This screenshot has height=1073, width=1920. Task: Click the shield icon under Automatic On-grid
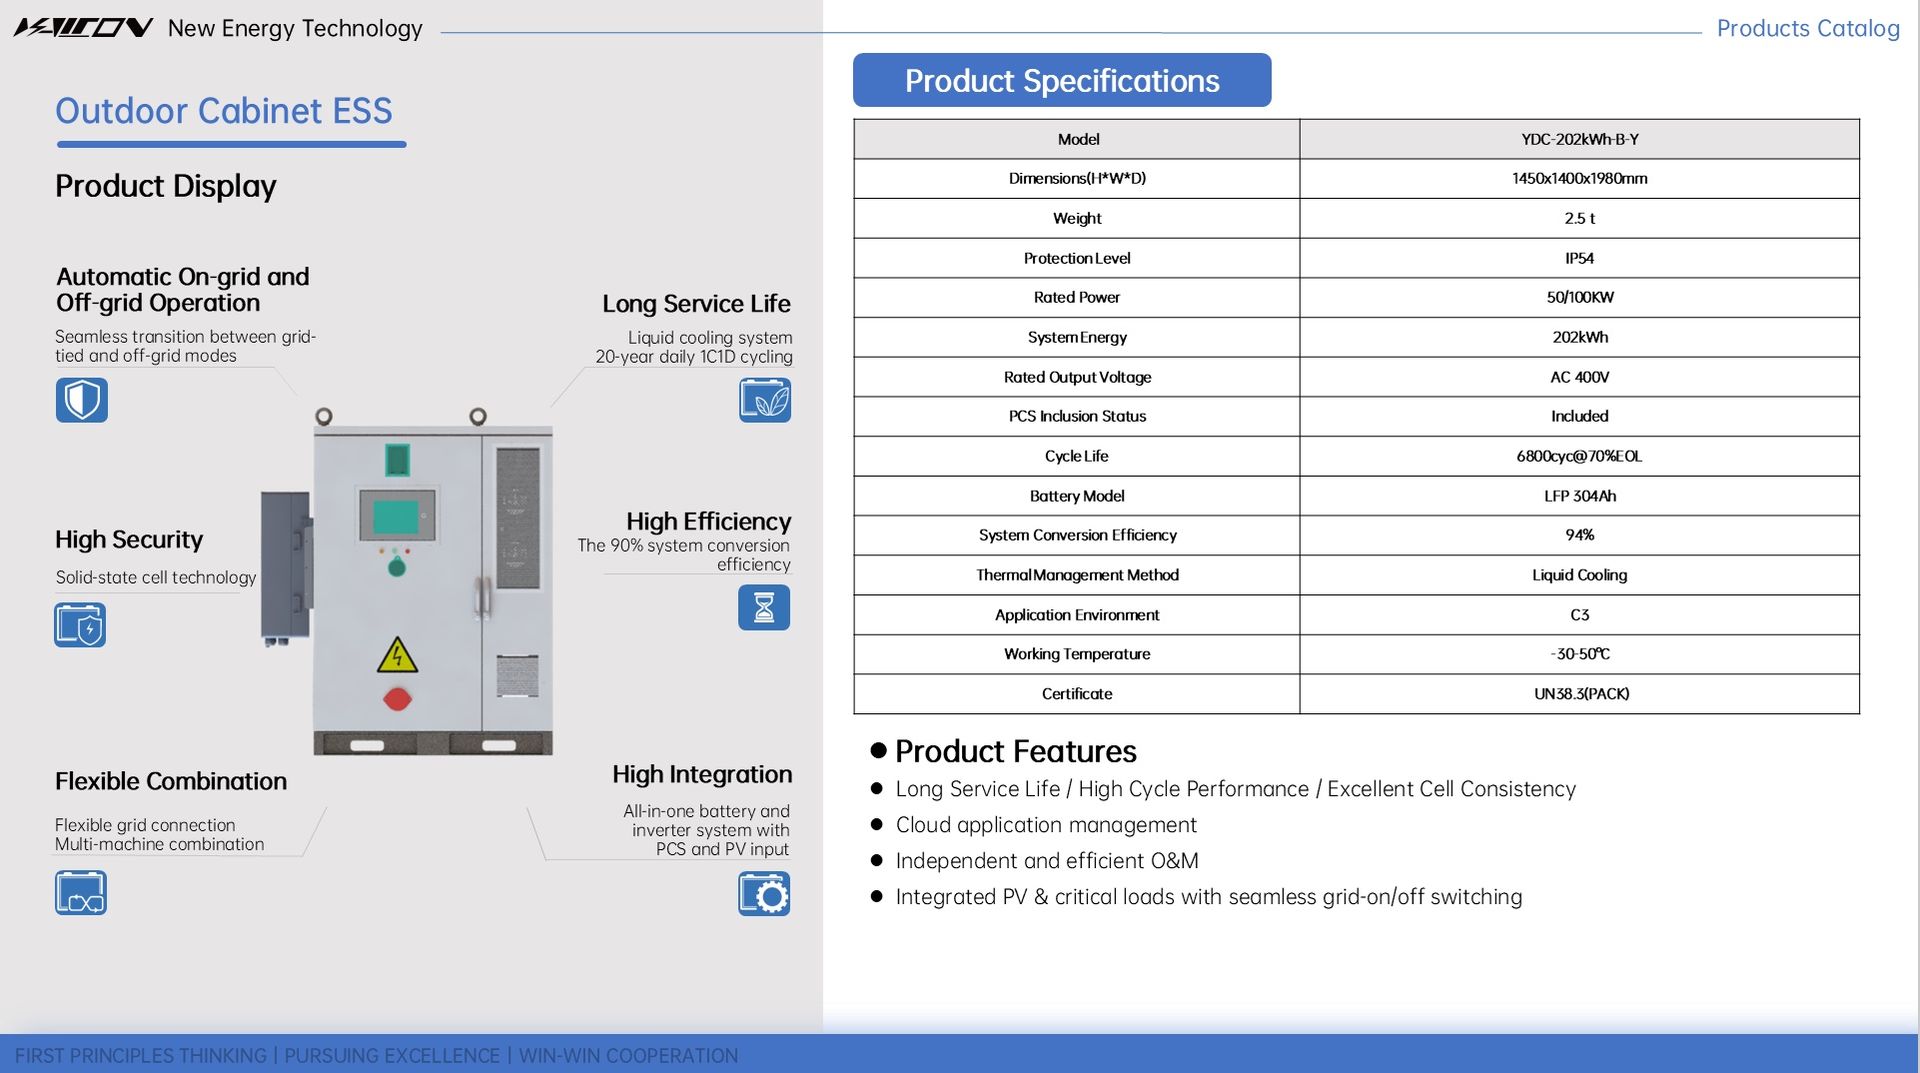(x=82, y=400)
